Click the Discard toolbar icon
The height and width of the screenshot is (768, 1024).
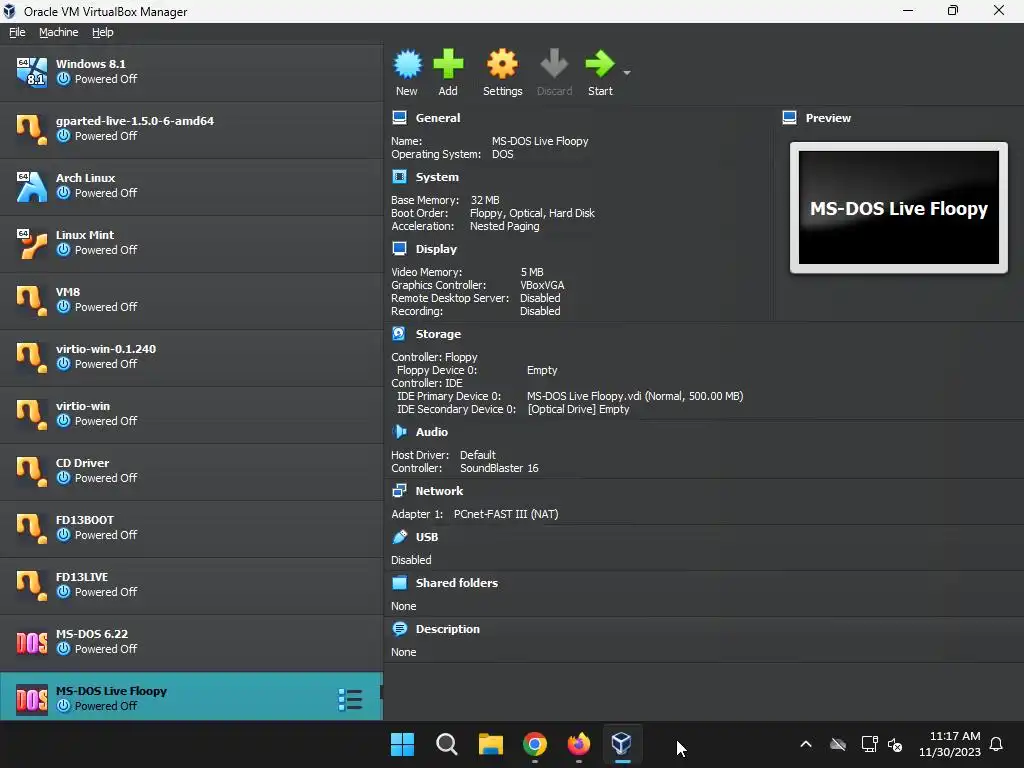tap(554, 64)
